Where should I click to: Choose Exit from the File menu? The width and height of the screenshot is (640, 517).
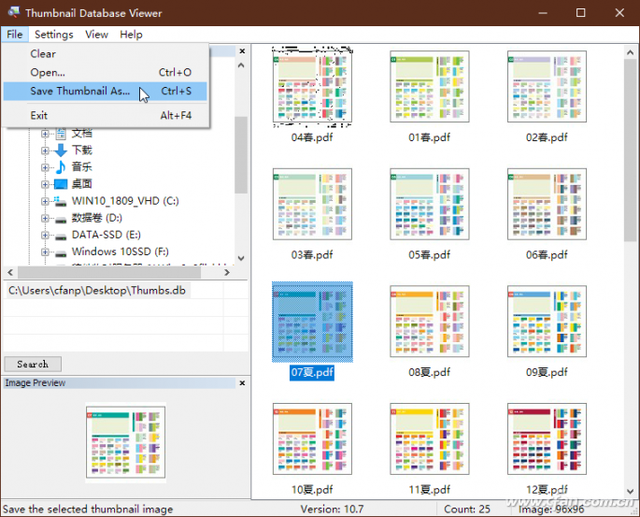coord(105,115)
